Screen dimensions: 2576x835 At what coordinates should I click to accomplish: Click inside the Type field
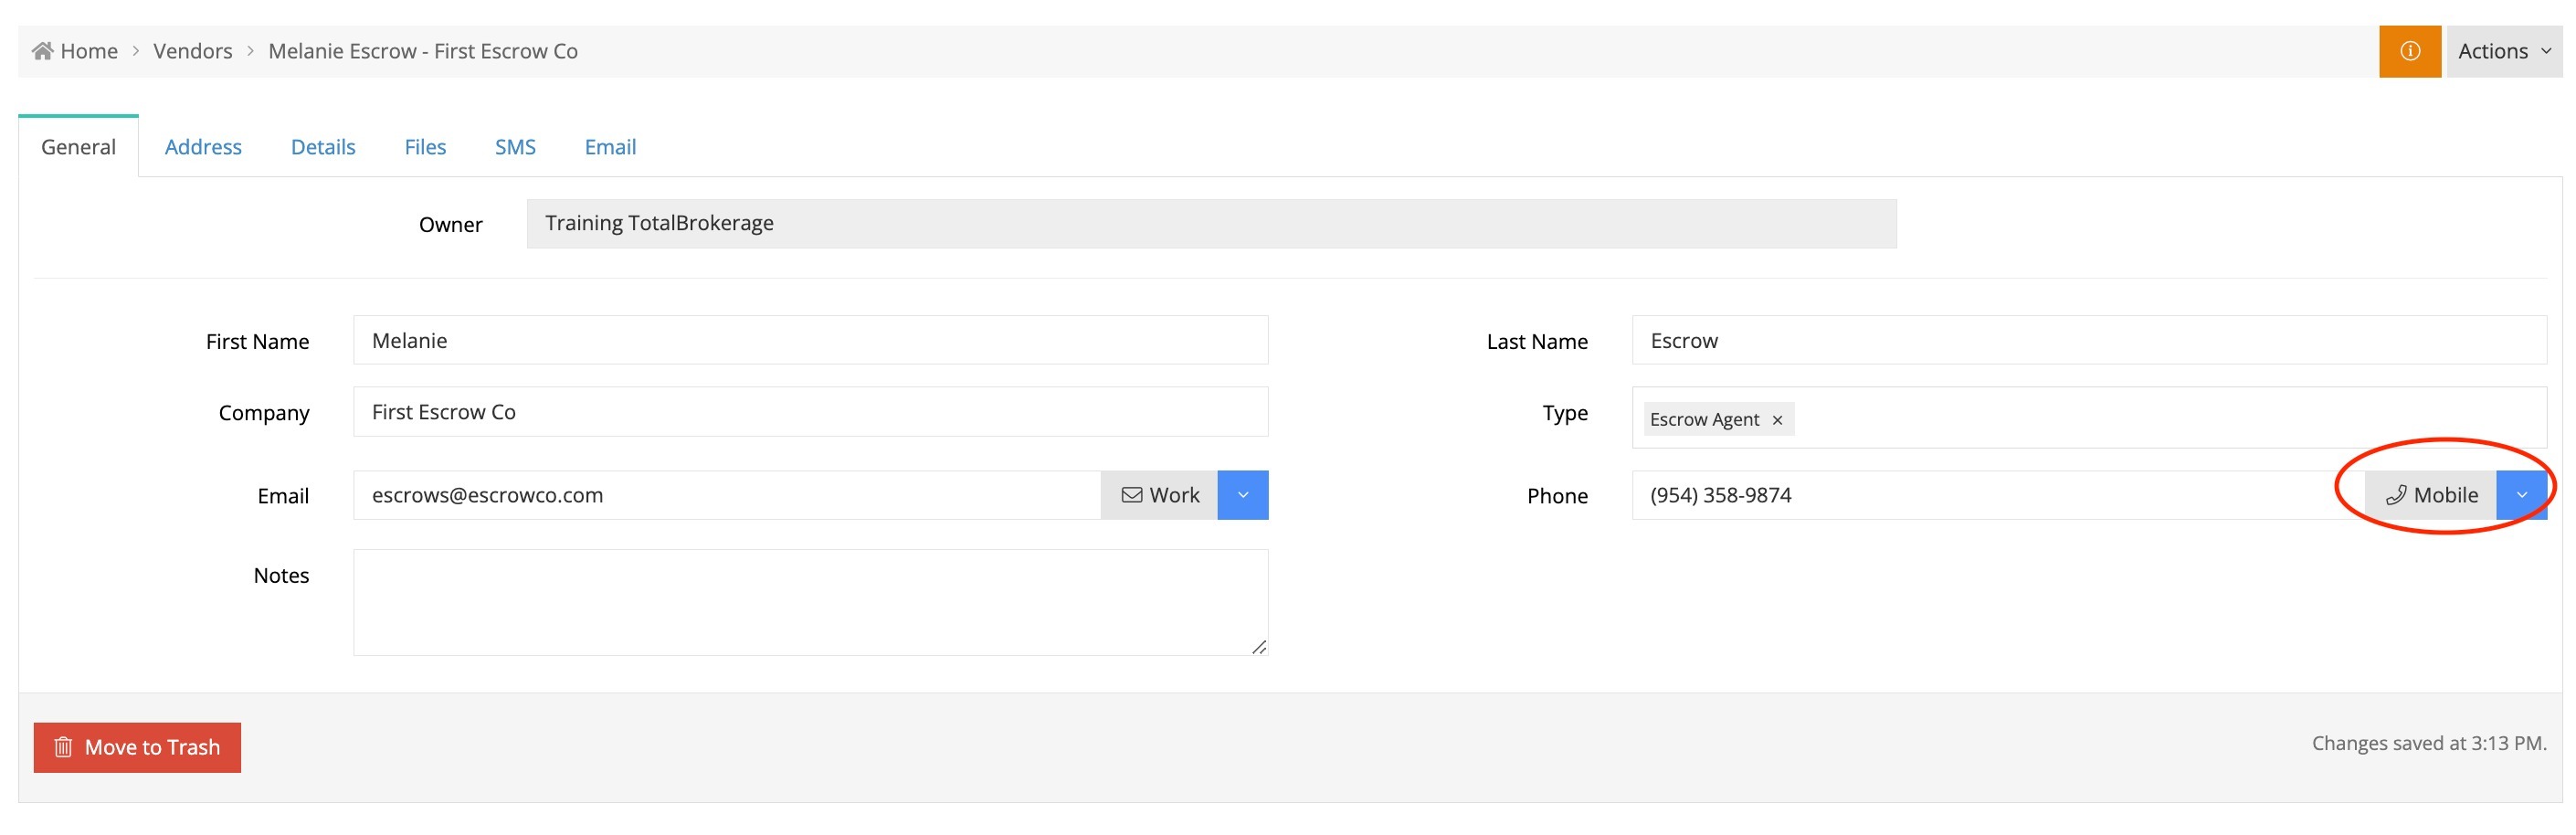[x=2089, y=418]
